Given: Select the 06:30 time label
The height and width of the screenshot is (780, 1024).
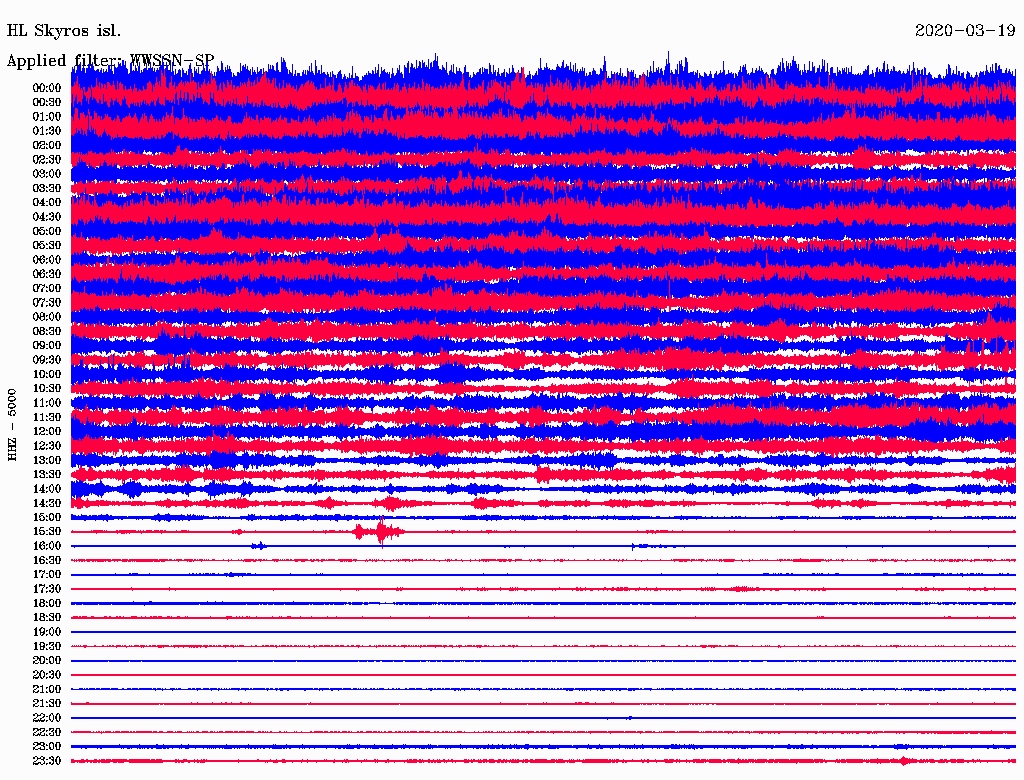Looking at the screenshot, I should (x=47, y=274).
